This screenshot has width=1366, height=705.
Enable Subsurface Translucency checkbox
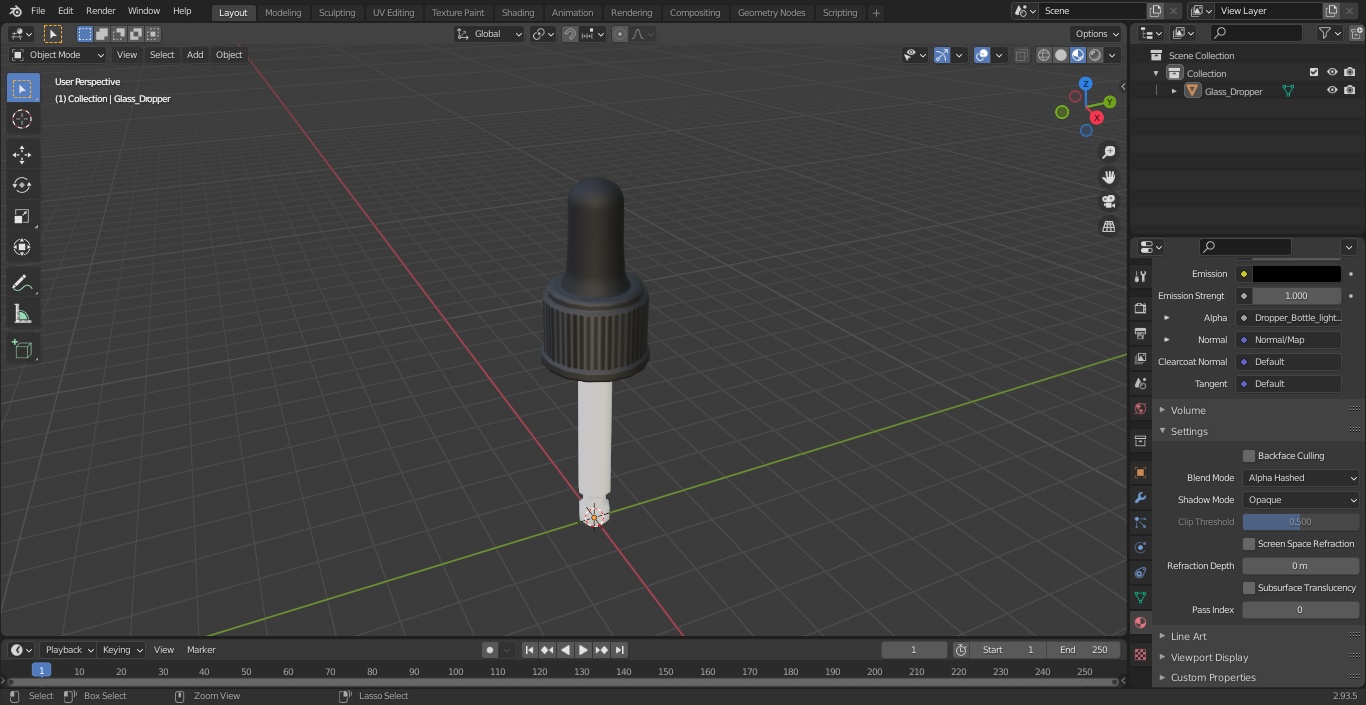click(1249, 587)
